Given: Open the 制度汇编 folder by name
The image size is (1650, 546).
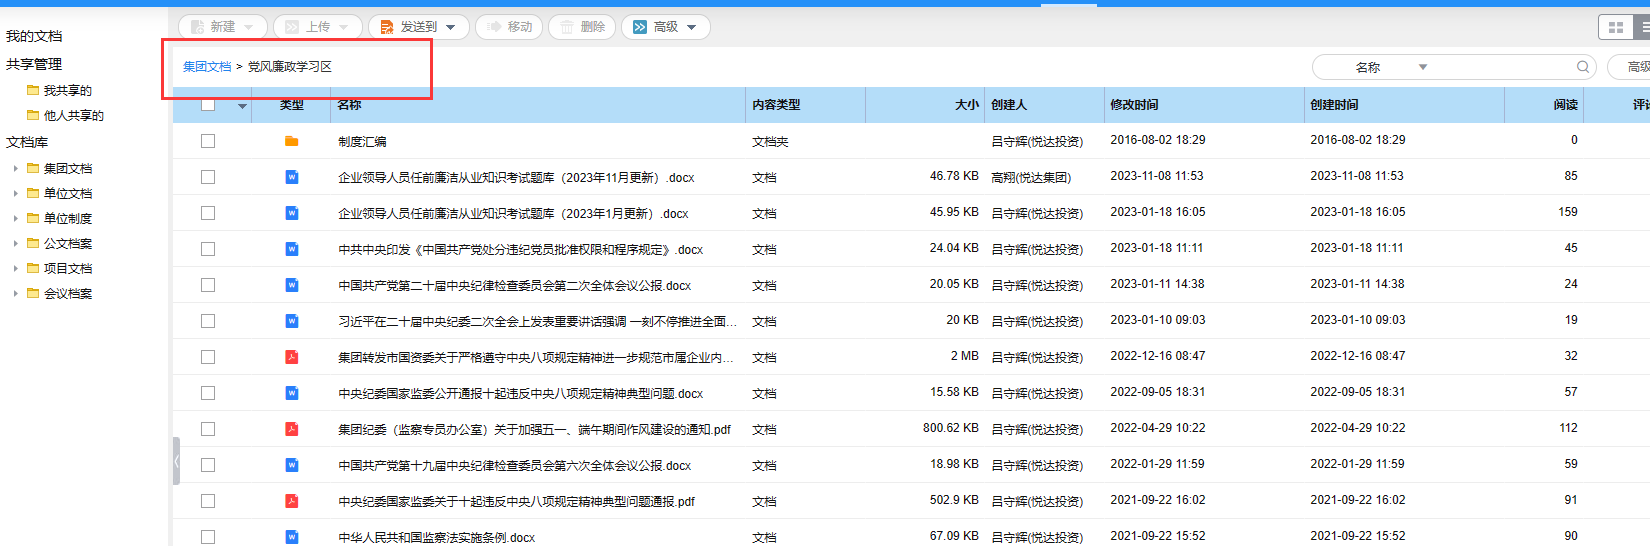Looking at the screenshot, I should pos(362,142).
